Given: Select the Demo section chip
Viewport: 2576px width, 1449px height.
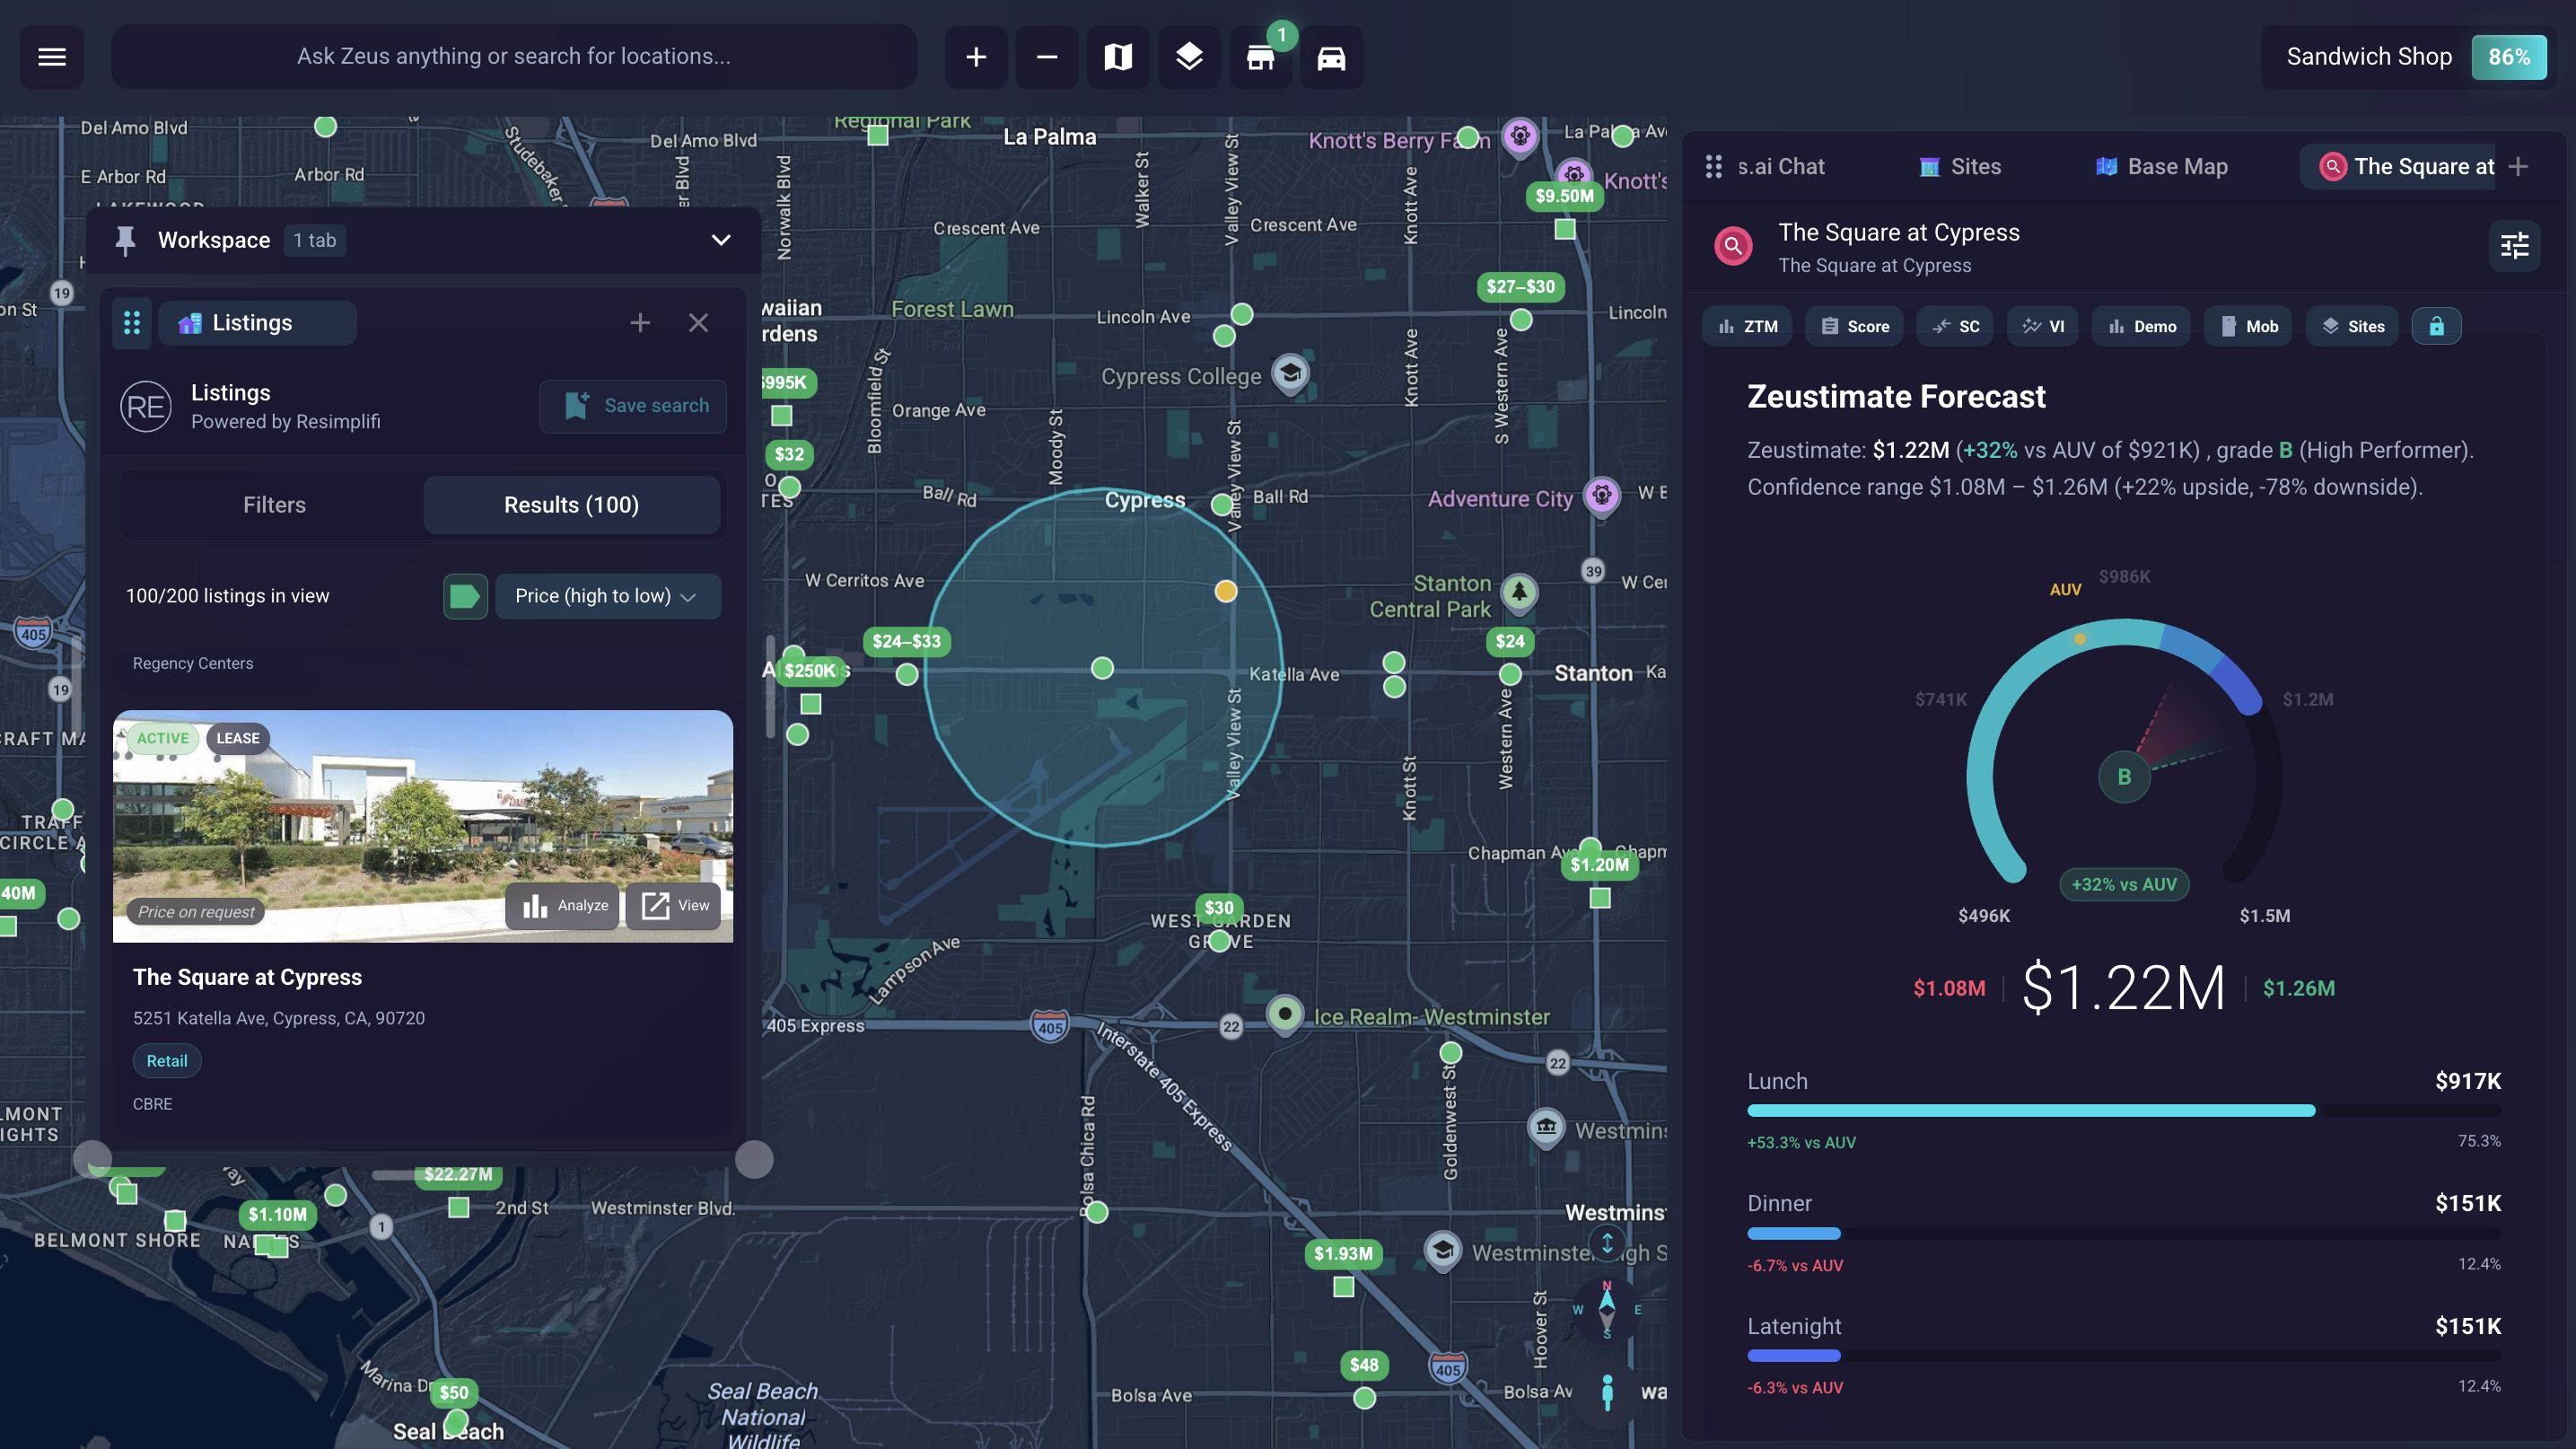Looking at the screenshot, I should click(x=2142, y=326).
